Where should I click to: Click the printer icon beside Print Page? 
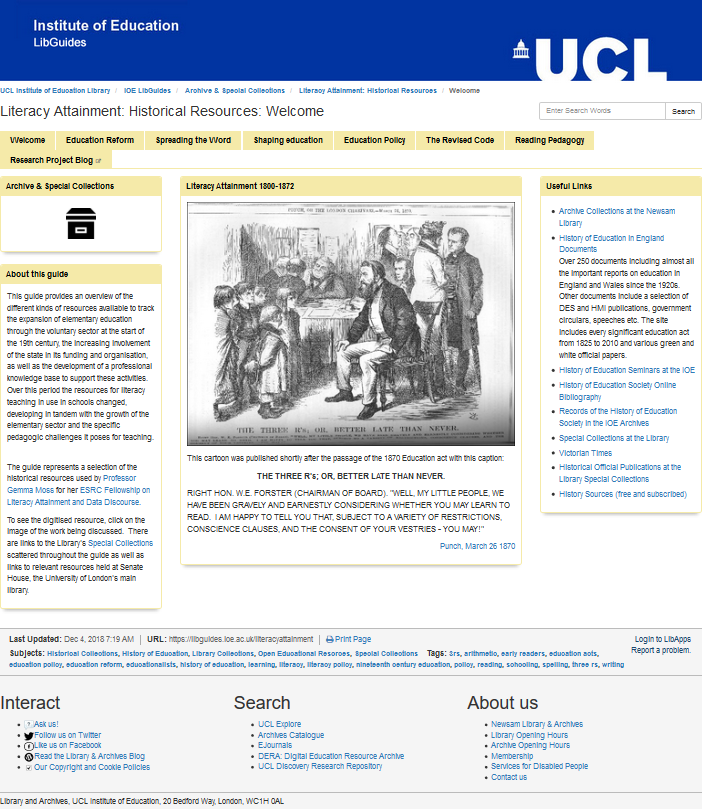330,639
